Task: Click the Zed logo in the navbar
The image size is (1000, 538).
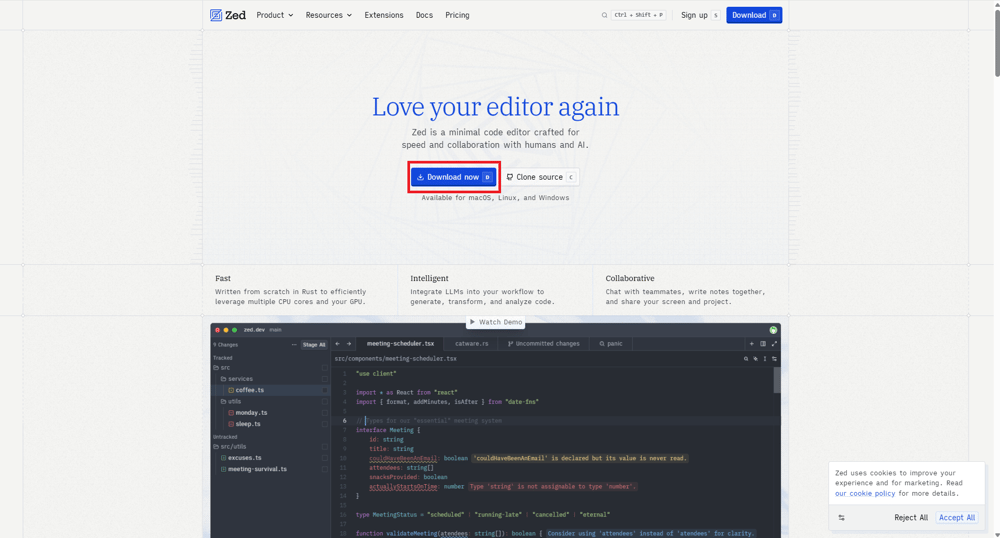Action: click(228, 15)
